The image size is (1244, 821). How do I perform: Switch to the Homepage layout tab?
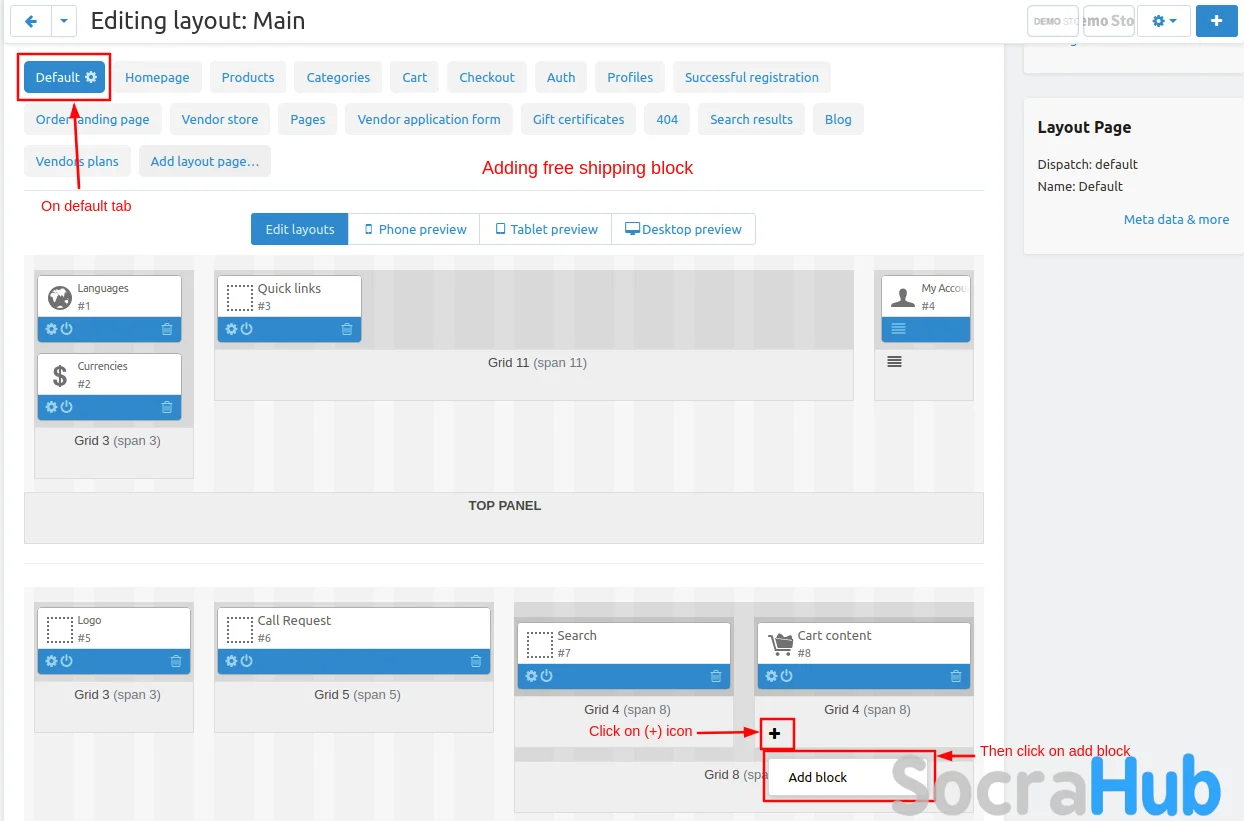(157, 77)
